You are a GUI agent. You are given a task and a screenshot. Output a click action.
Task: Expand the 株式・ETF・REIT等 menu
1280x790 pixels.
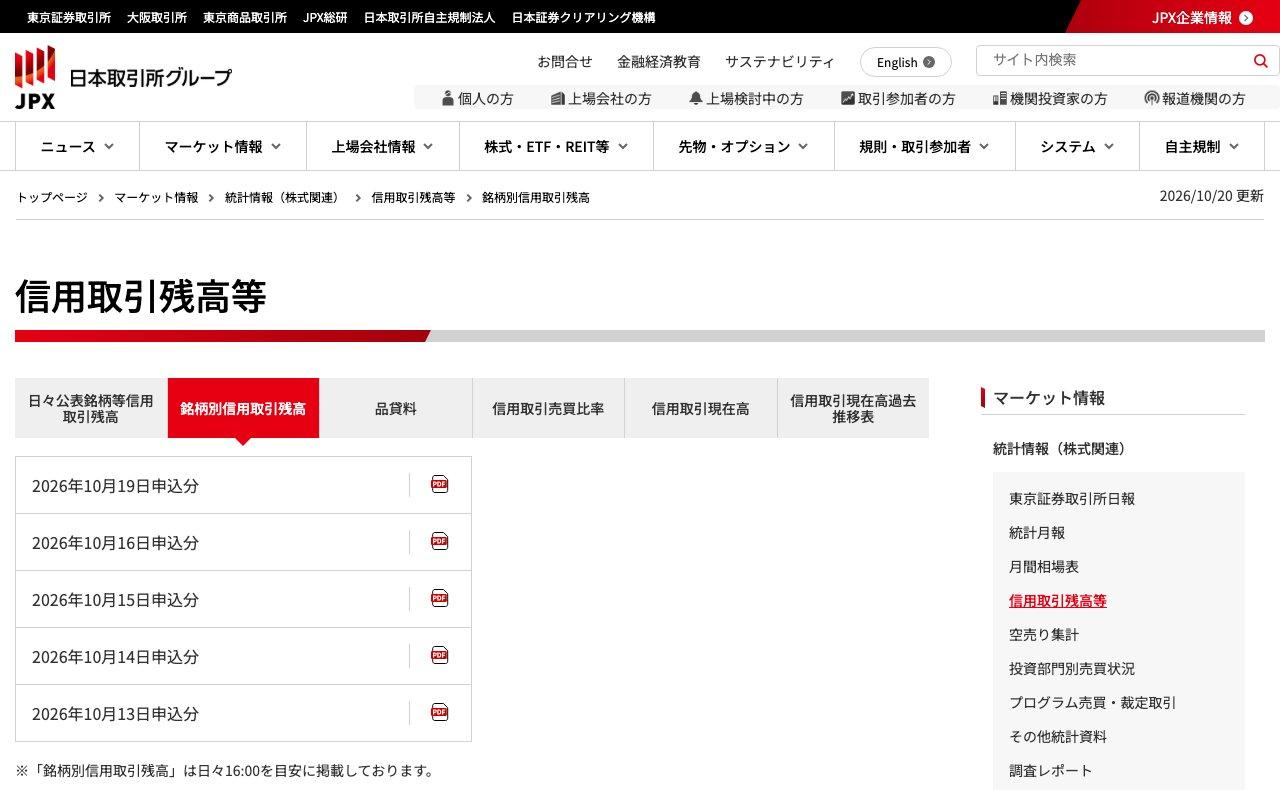(x=556, y=146)
